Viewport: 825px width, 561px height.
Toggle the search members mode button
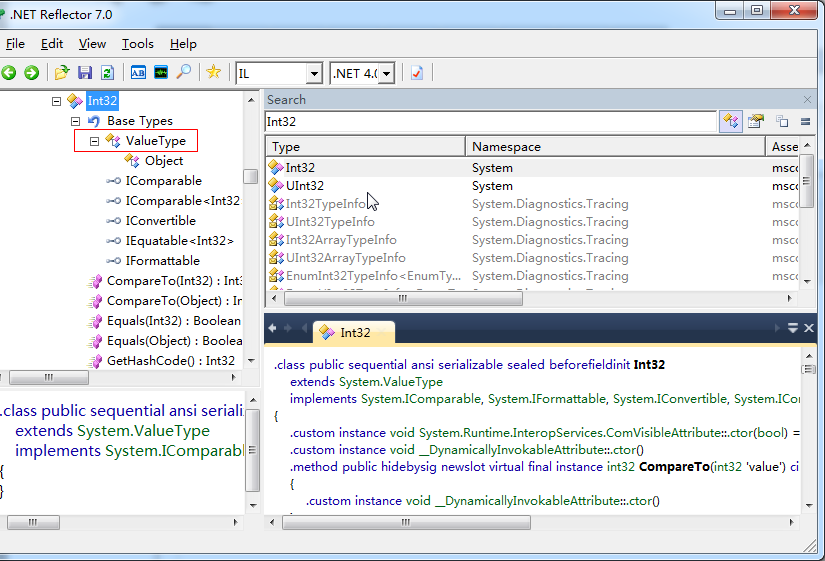pyautogui.click(x=756, y=121)
